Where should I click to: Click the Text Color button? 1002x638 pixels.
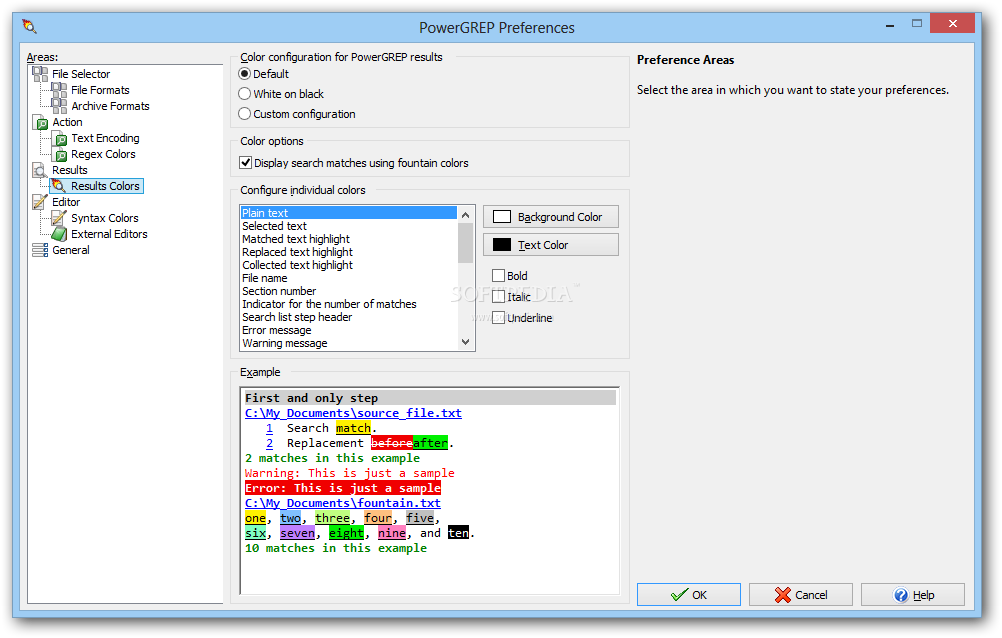click(551, 245)
